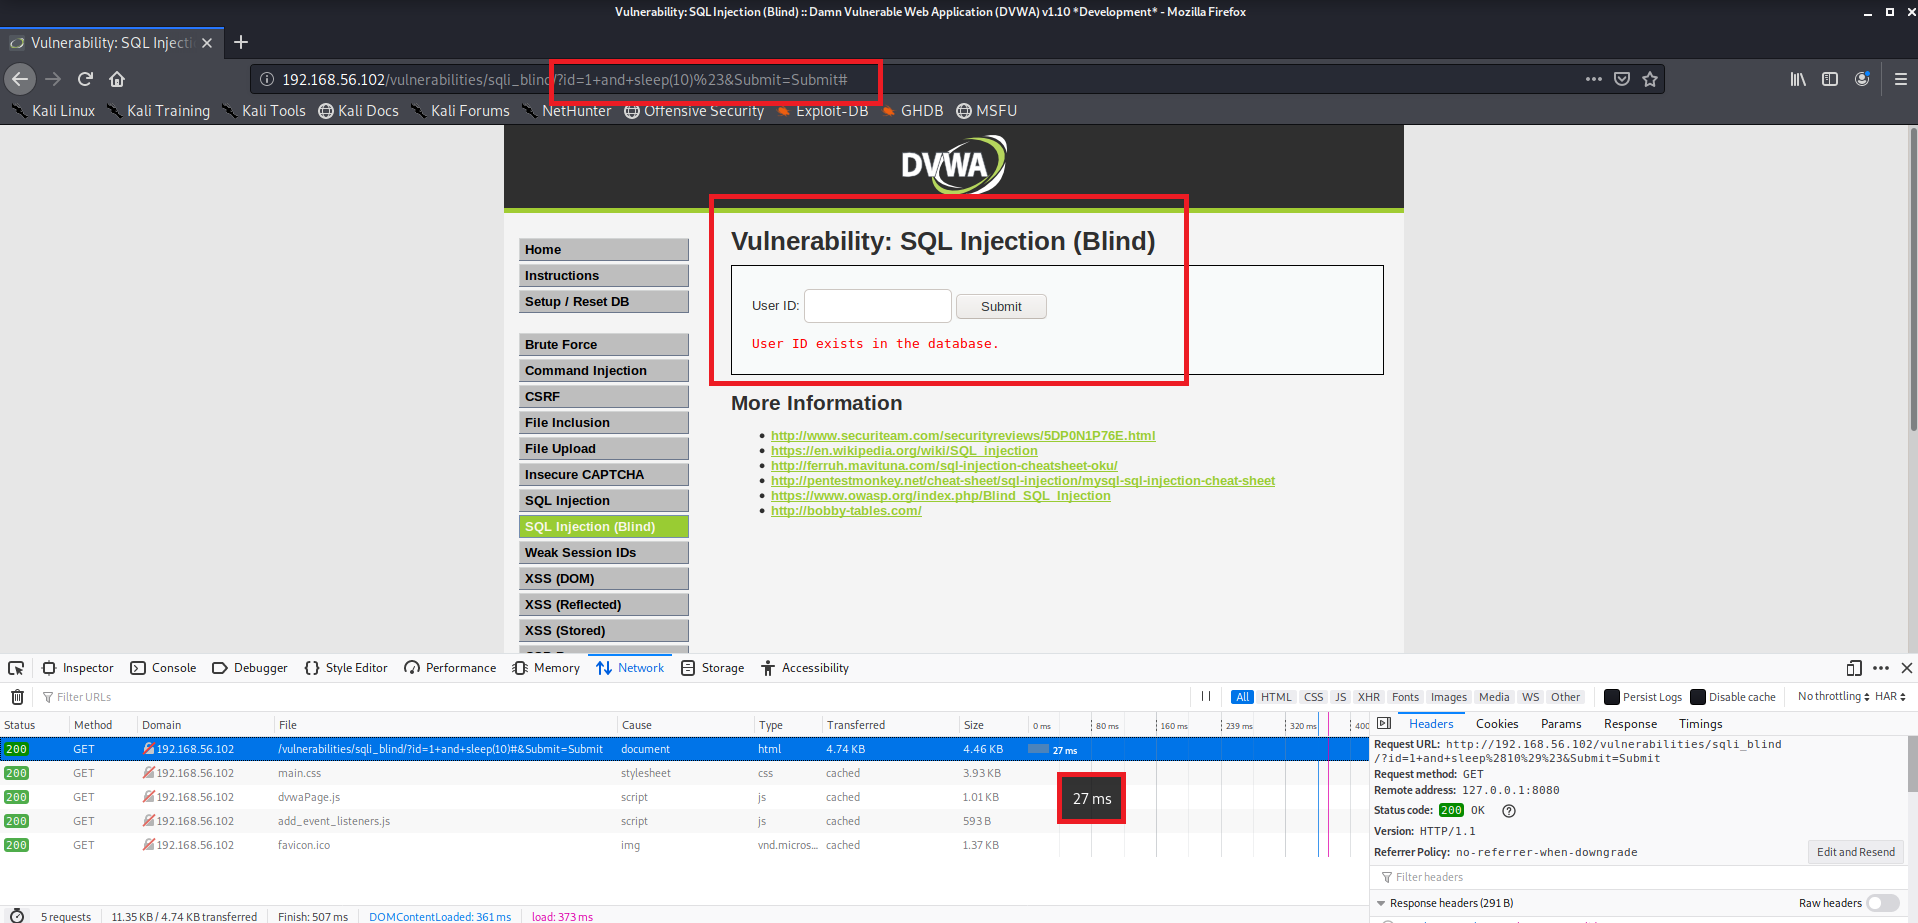Switch to the Inspector tab

tap(78, 668)
